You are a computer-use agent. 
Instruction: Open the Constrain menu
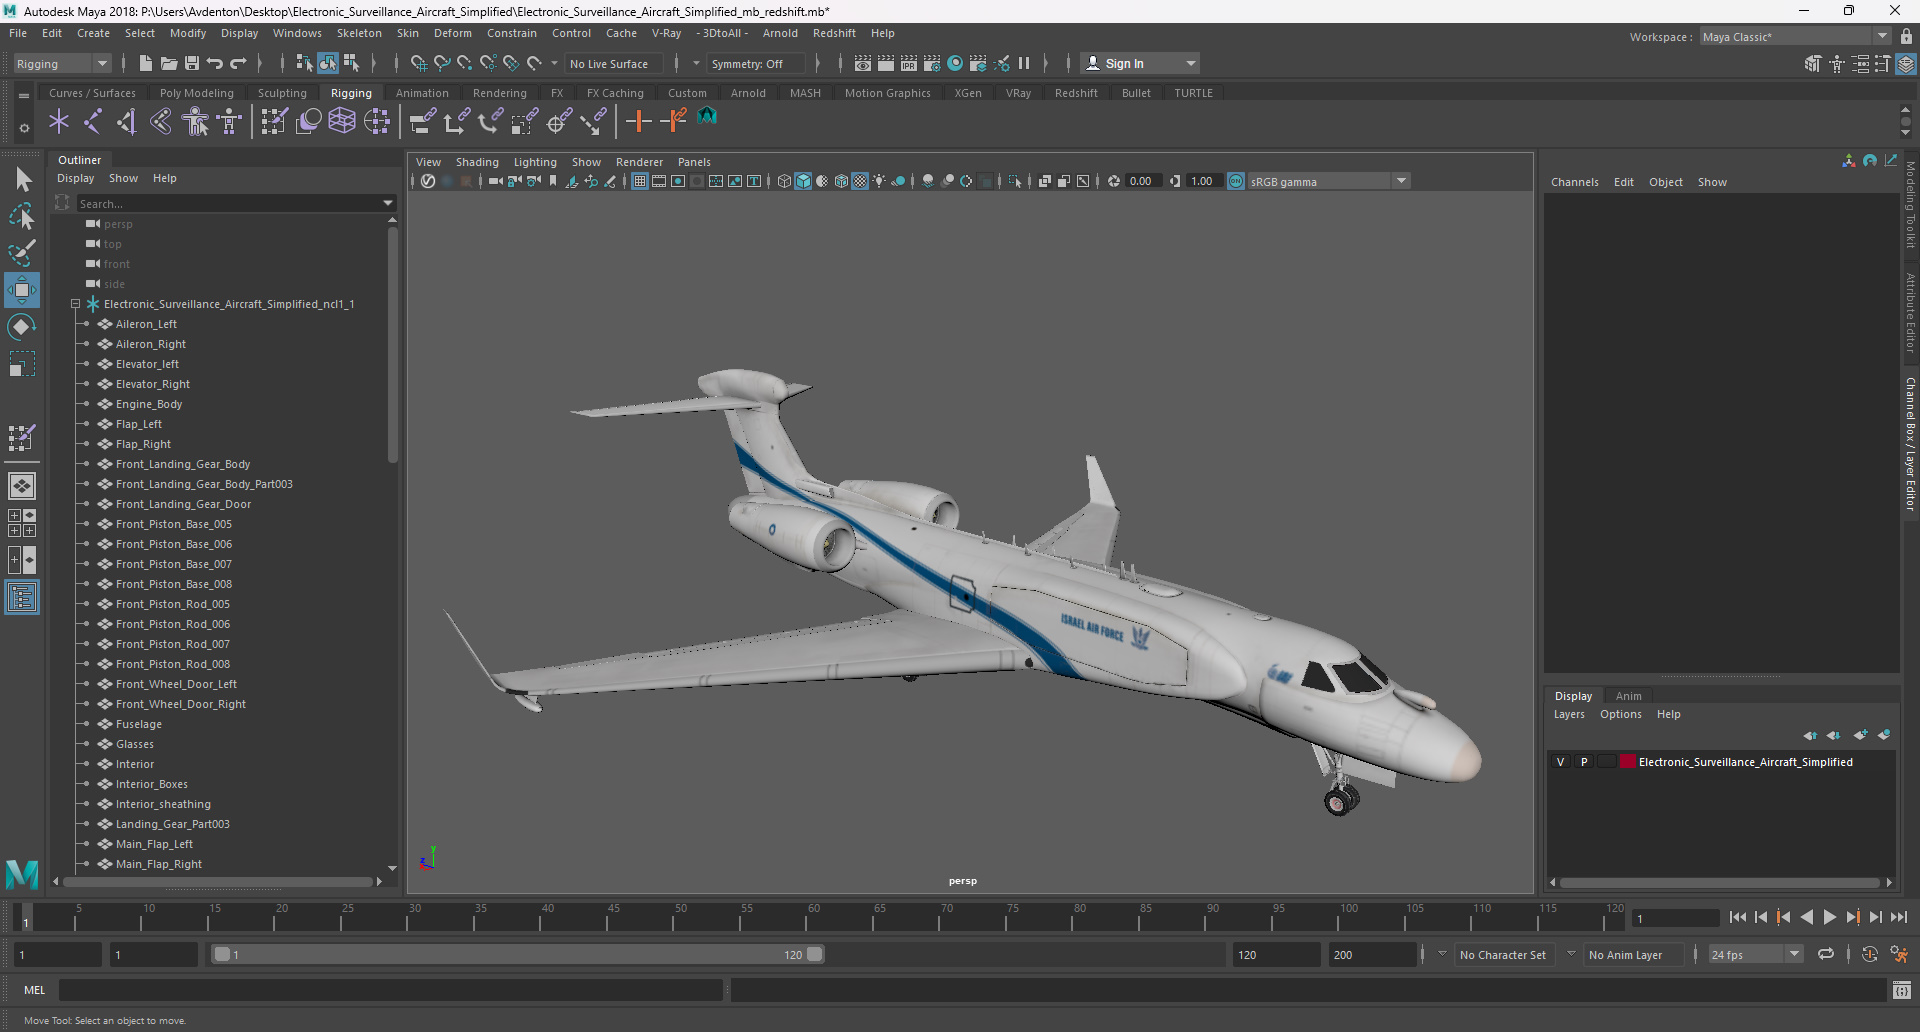[x=511, y=33]
